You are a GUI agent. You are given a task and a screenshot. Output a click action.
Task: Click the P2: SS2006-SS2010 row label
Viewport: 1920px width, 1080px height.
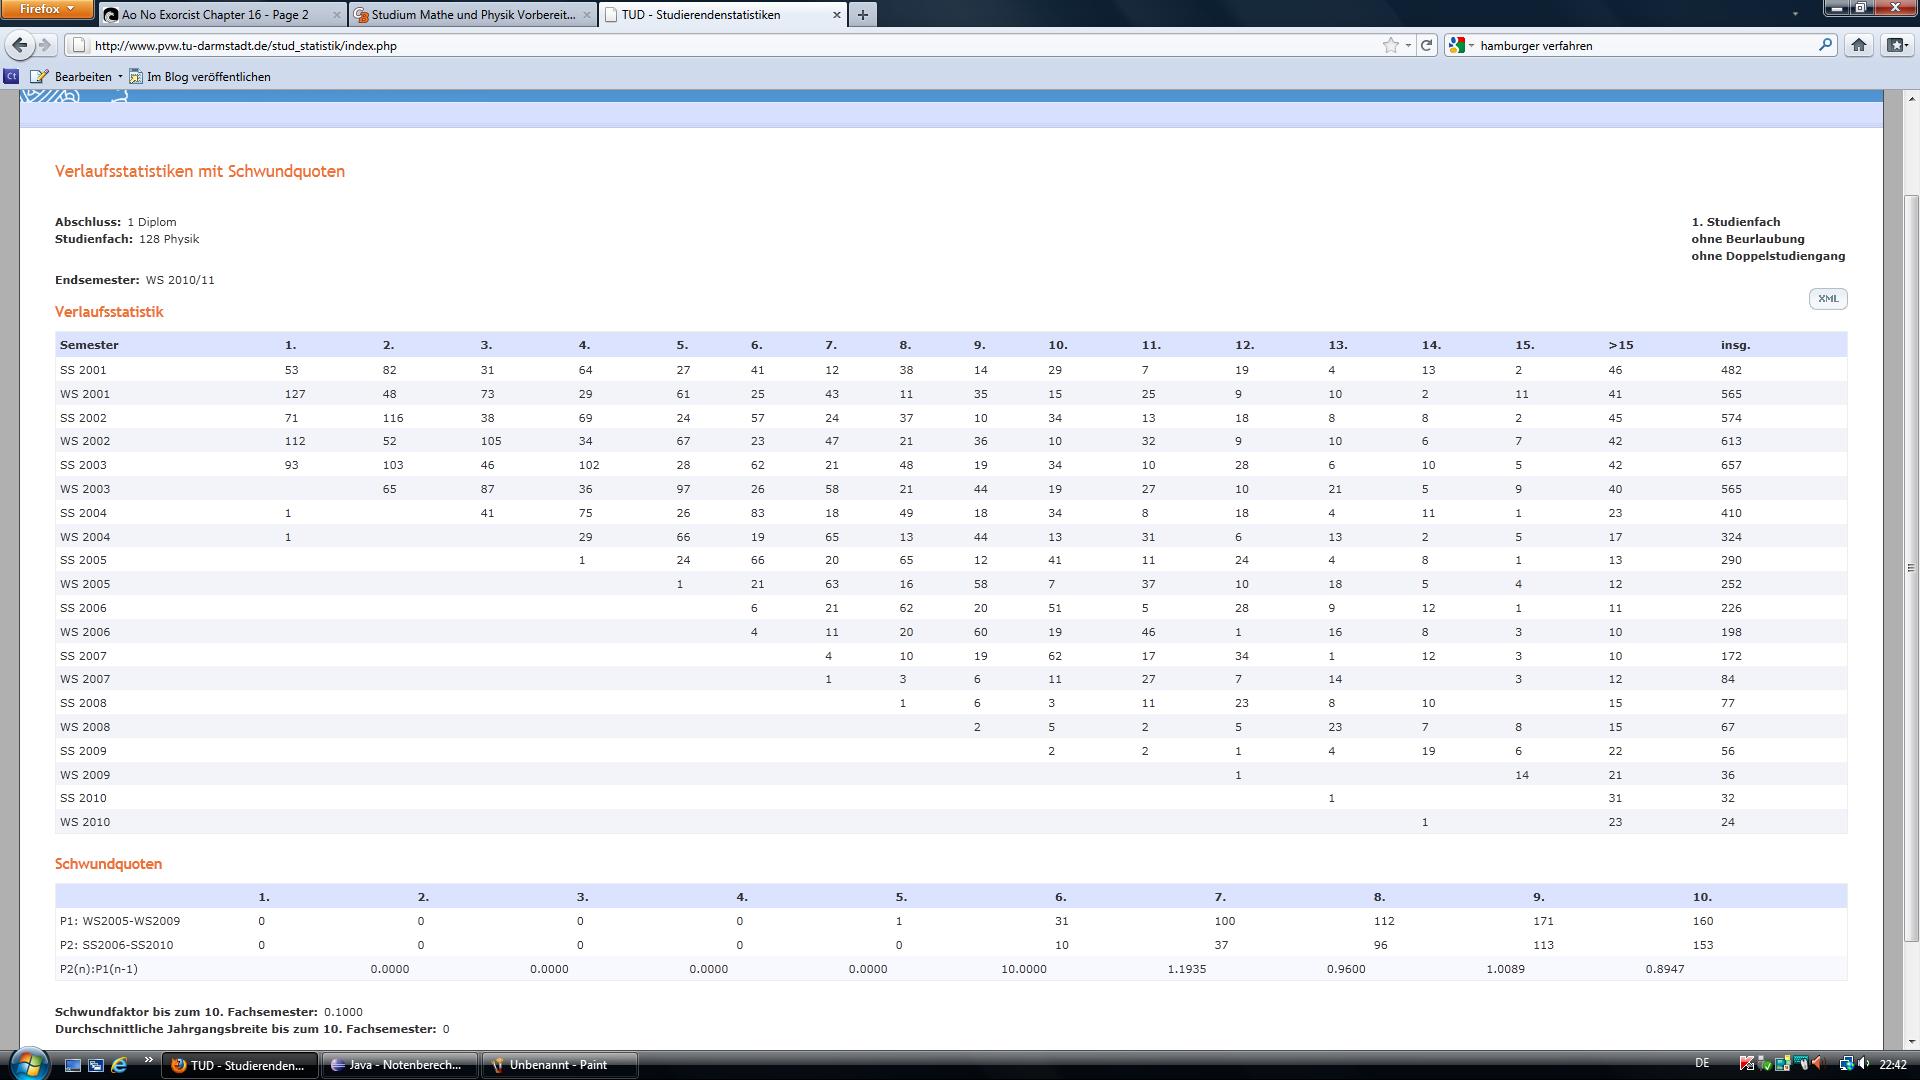(x=117, y=945)
